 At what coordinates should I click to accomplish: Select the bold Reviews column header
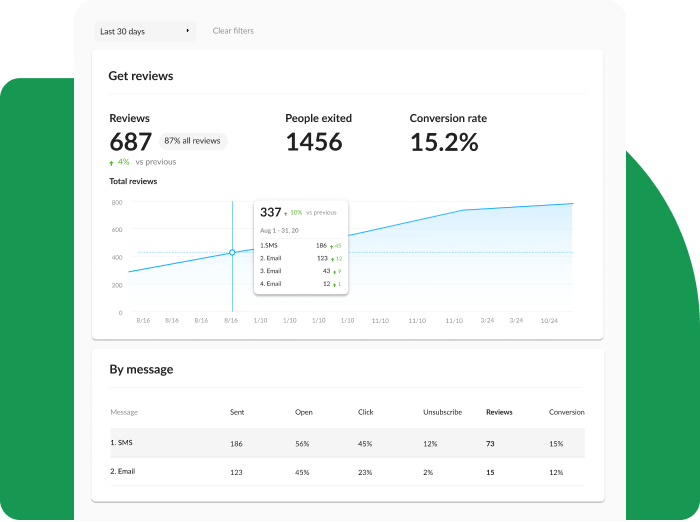[500, 412]
